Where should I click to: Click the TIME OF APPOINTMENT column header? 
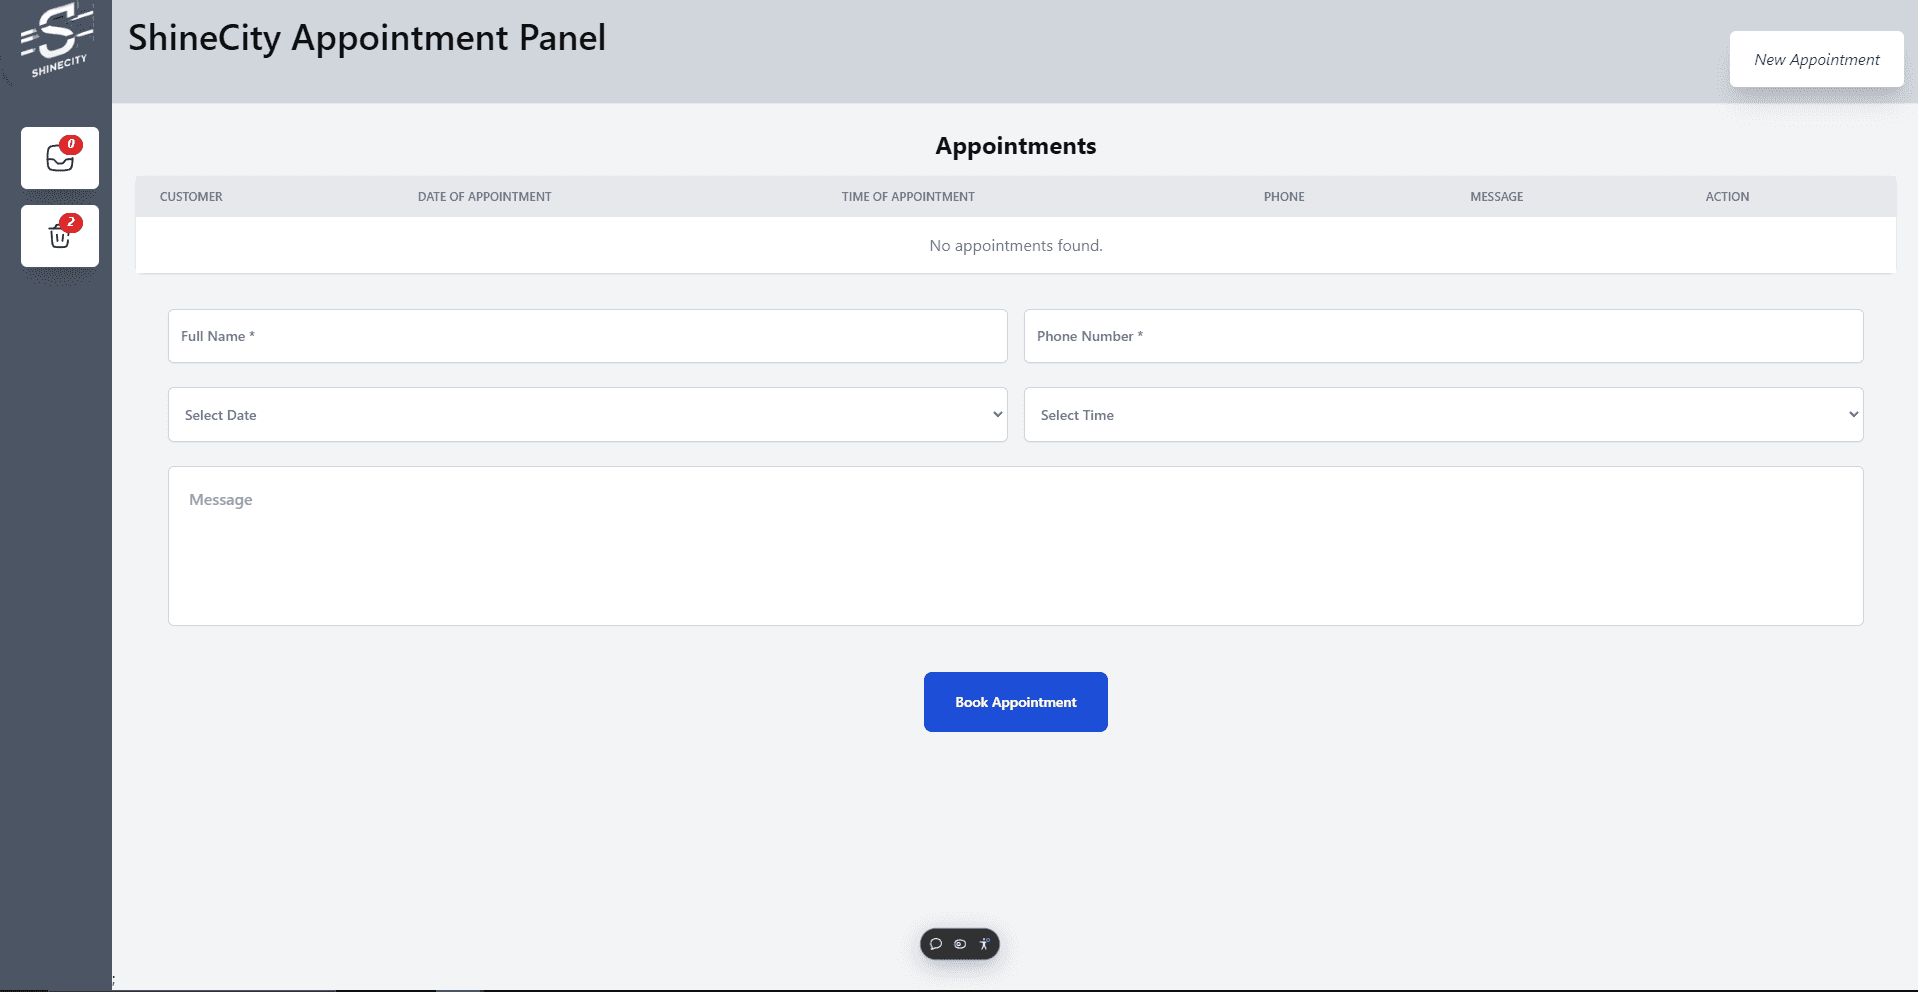coord(908,197)
